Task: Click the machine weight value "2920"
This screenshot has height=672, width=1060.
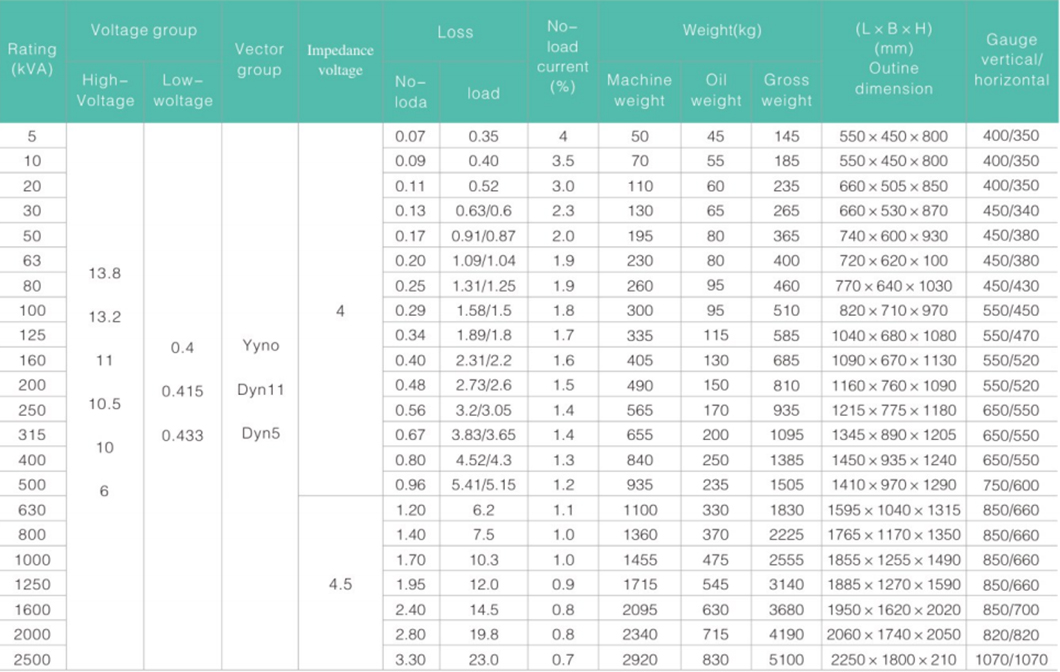Action: (x=640, y=659)
